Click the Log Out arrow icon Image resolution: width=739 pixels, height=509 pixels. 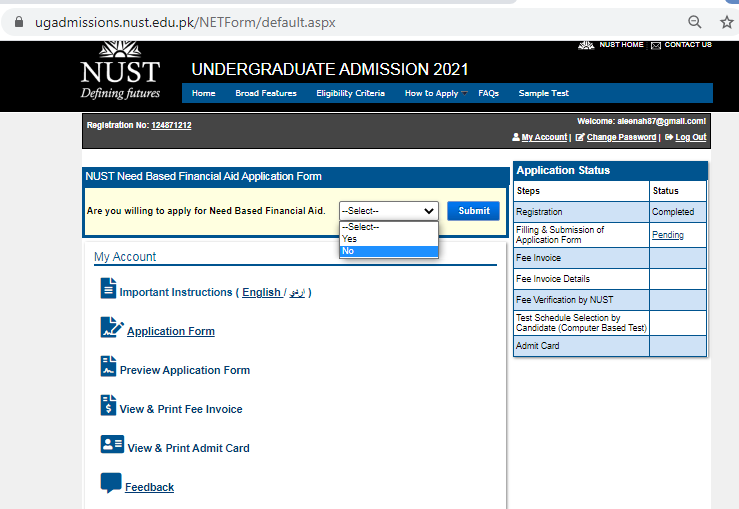pos(669,137)
